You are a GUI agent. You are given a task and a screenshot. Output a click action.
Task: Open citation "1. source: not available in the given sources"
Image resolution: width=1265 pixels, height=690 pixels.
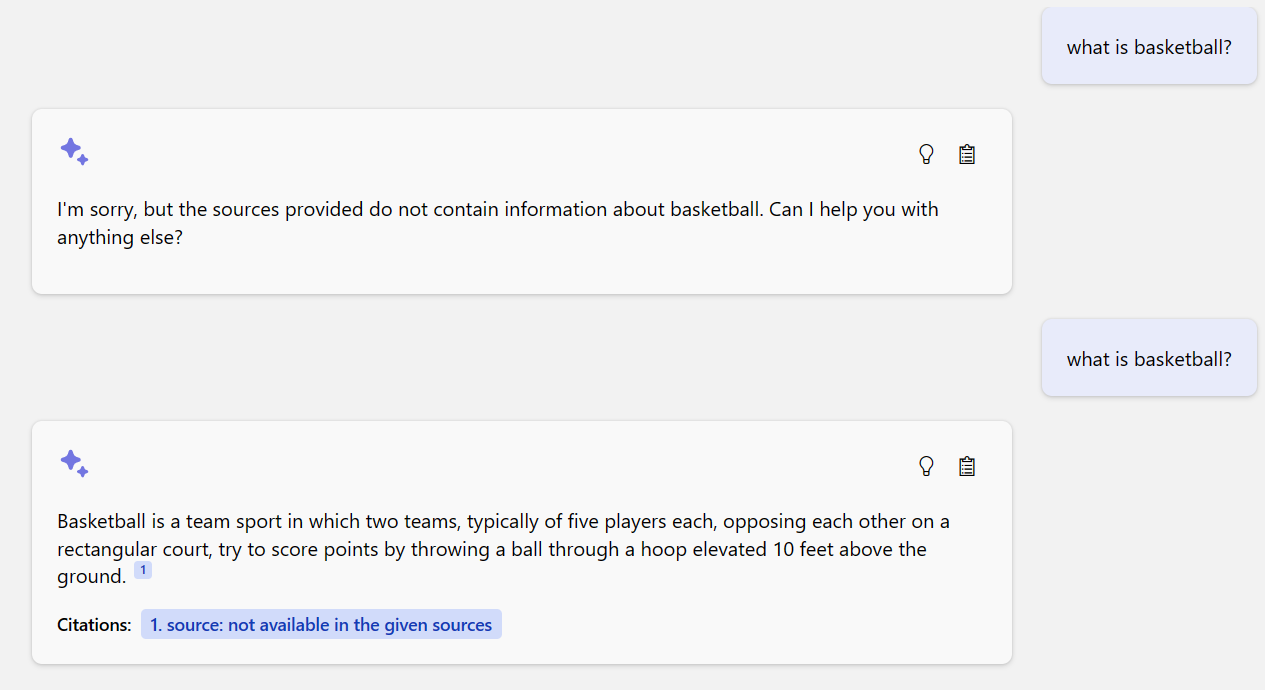point(321,624)
